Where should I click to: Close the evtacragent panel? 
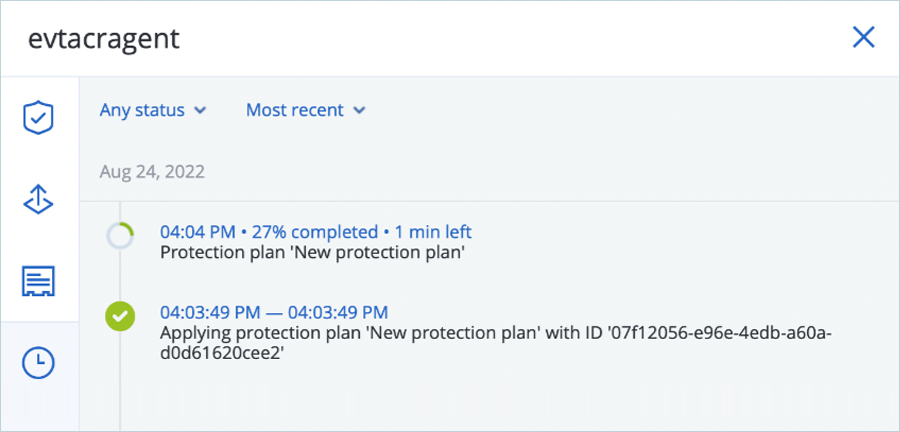[x=862, y=38]
